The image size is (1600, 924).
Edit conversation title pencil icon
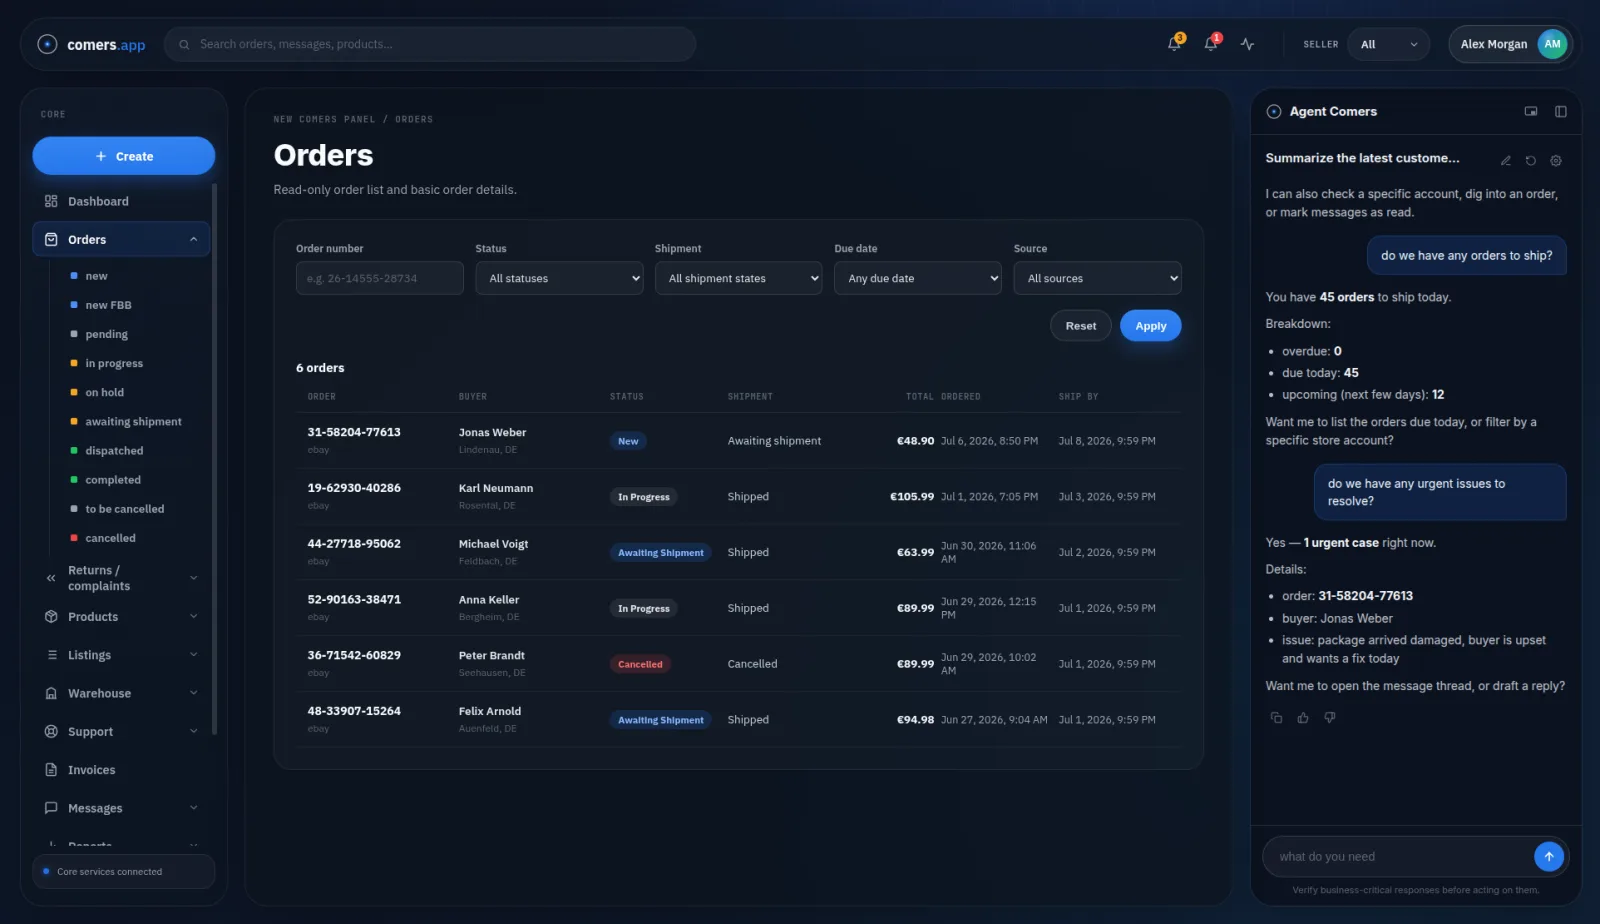pyautogui.click(x=1505, y=160)
